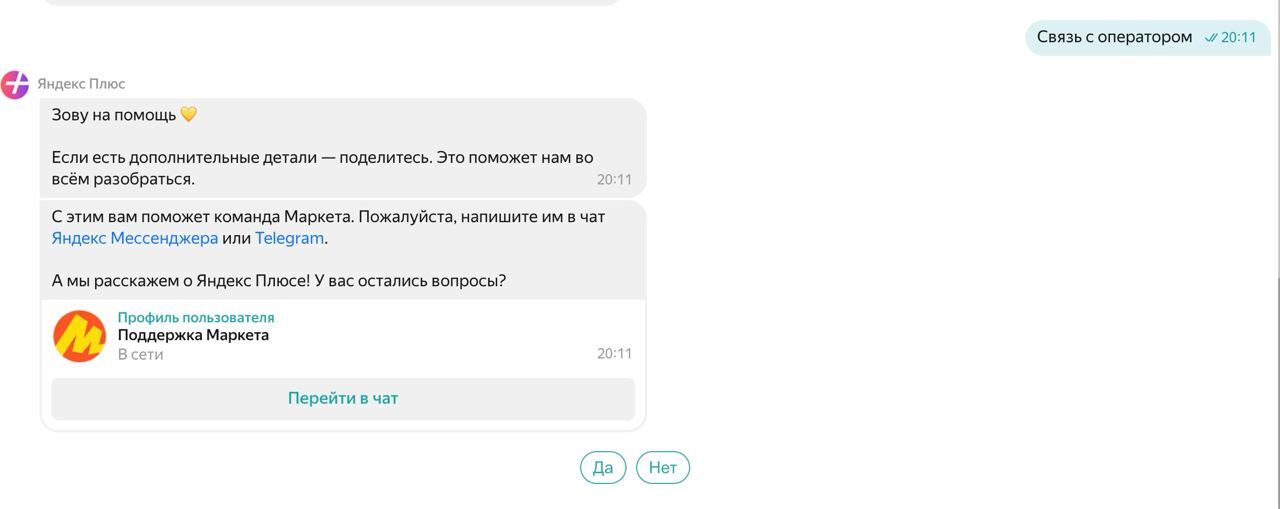
Task: Open the Профиль пользователя label
Action: [x=196, y=317]
